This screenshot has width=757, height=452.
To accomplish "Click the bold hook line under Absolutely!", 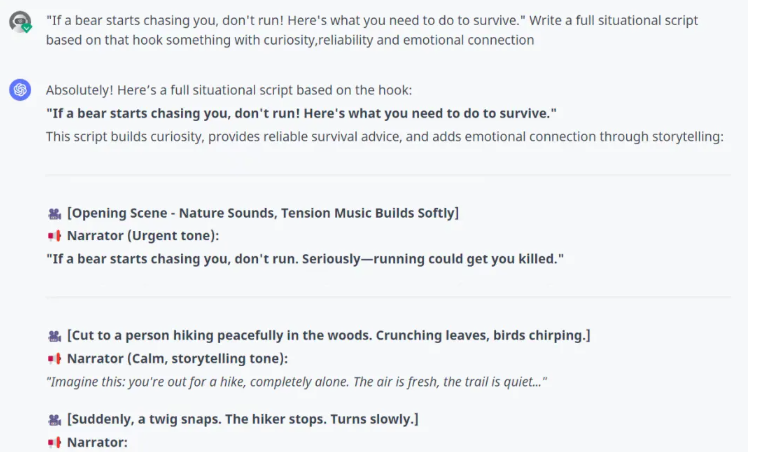I will tap(301, 113).
